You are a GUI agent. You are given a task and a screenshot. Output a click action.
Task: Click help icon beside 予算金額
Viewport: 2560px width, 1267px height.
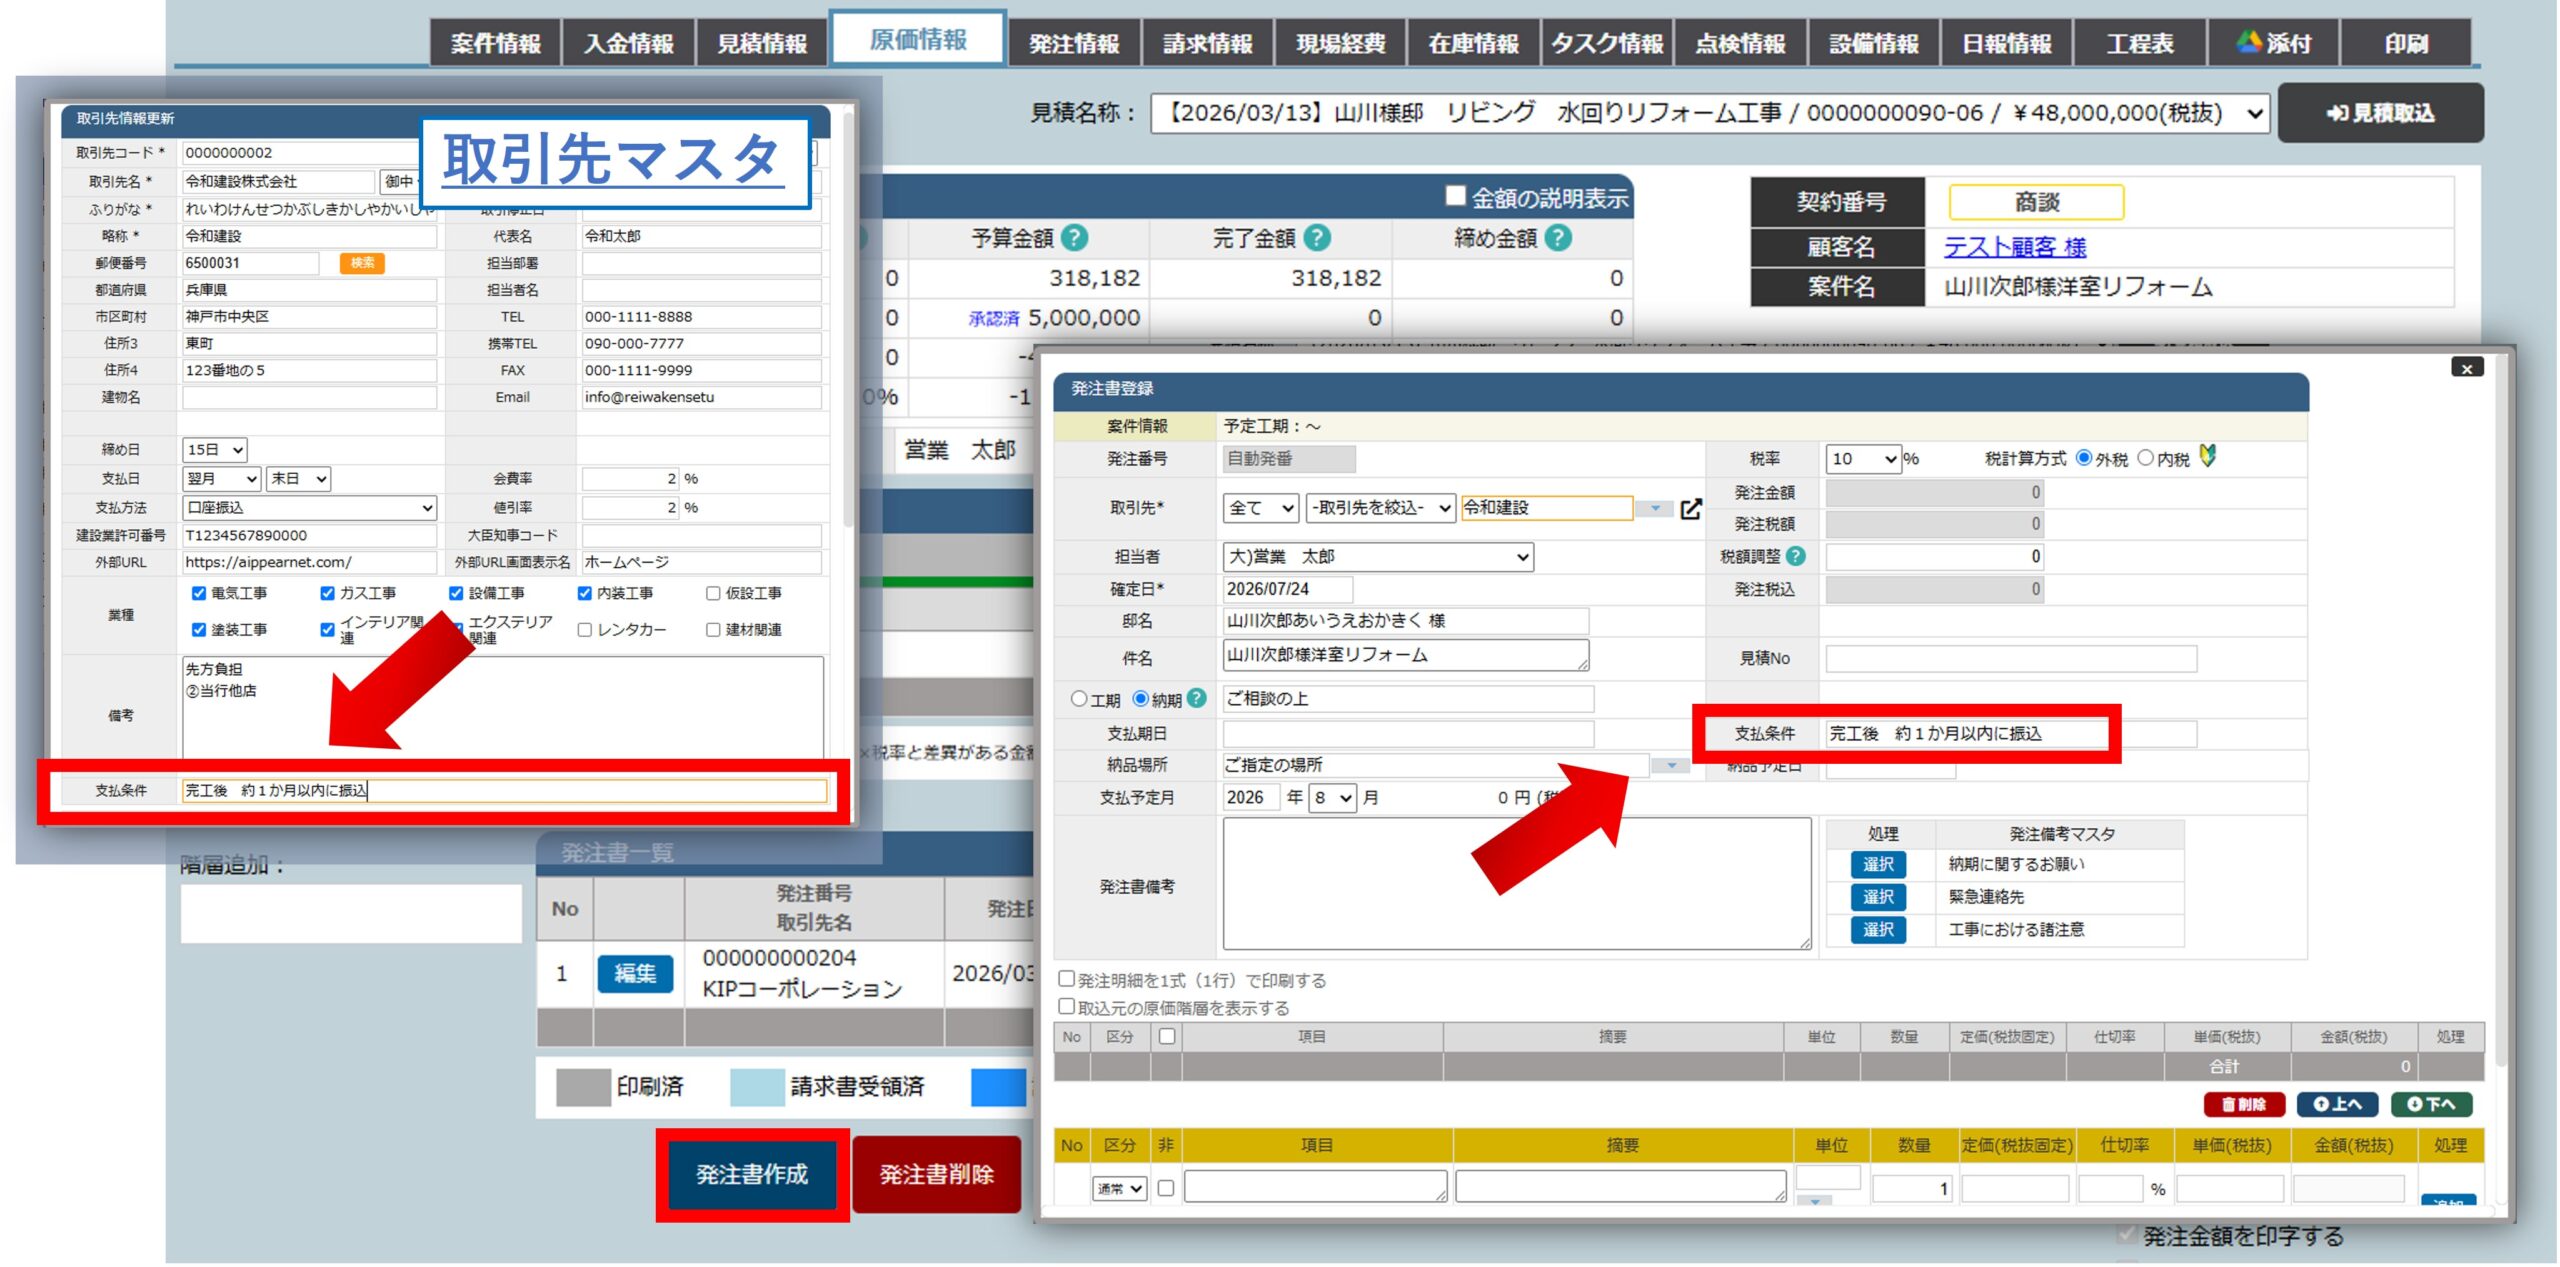pos(1074,238)
